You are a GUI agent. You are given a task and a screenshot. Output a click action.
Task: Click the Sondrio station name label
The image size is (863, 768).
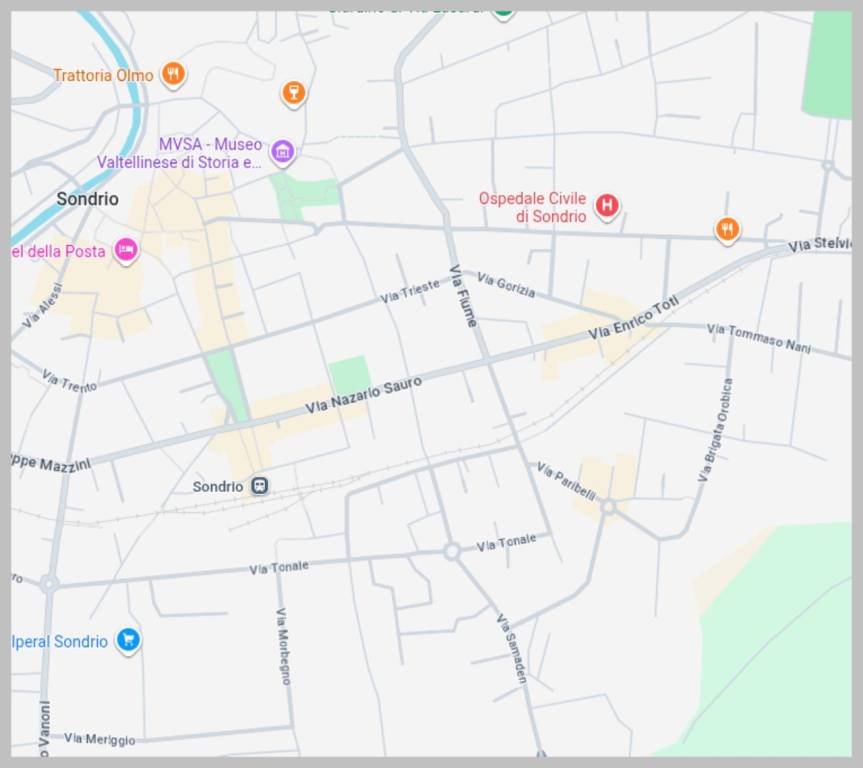(218, 487)
